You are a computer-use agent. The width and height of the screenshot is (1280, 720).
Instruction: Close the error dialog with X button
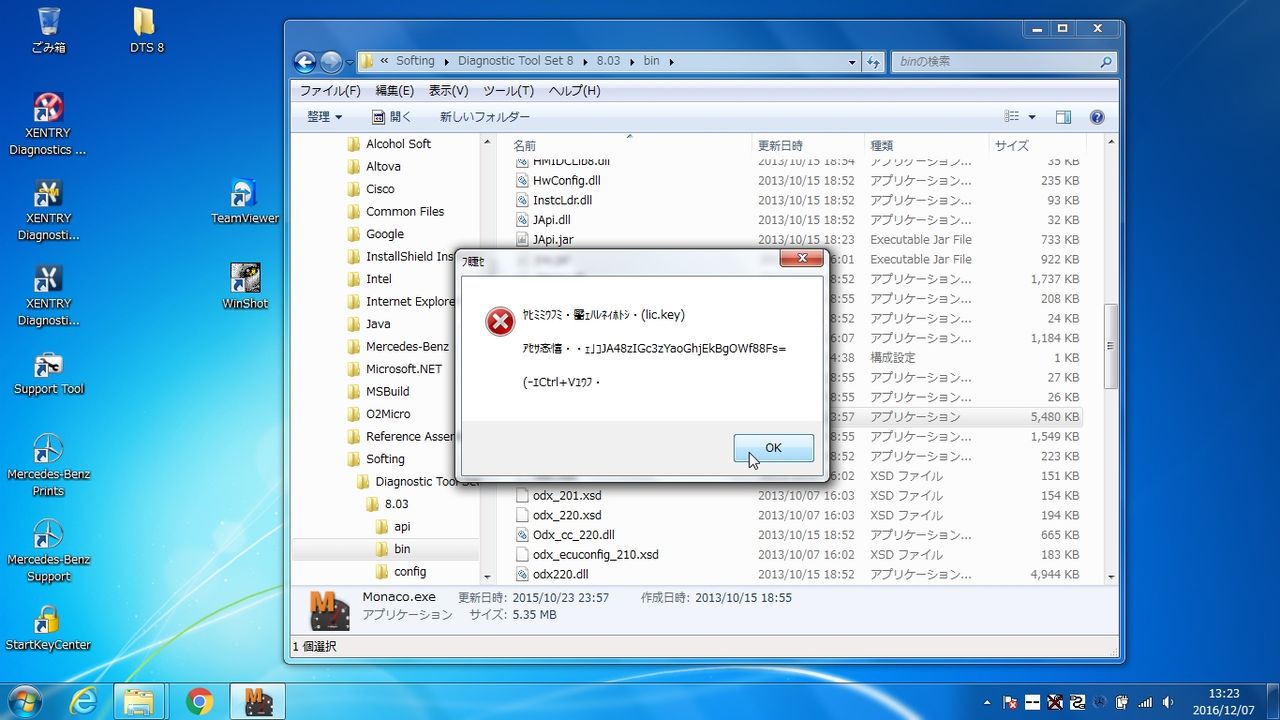[x=801, y=259]
